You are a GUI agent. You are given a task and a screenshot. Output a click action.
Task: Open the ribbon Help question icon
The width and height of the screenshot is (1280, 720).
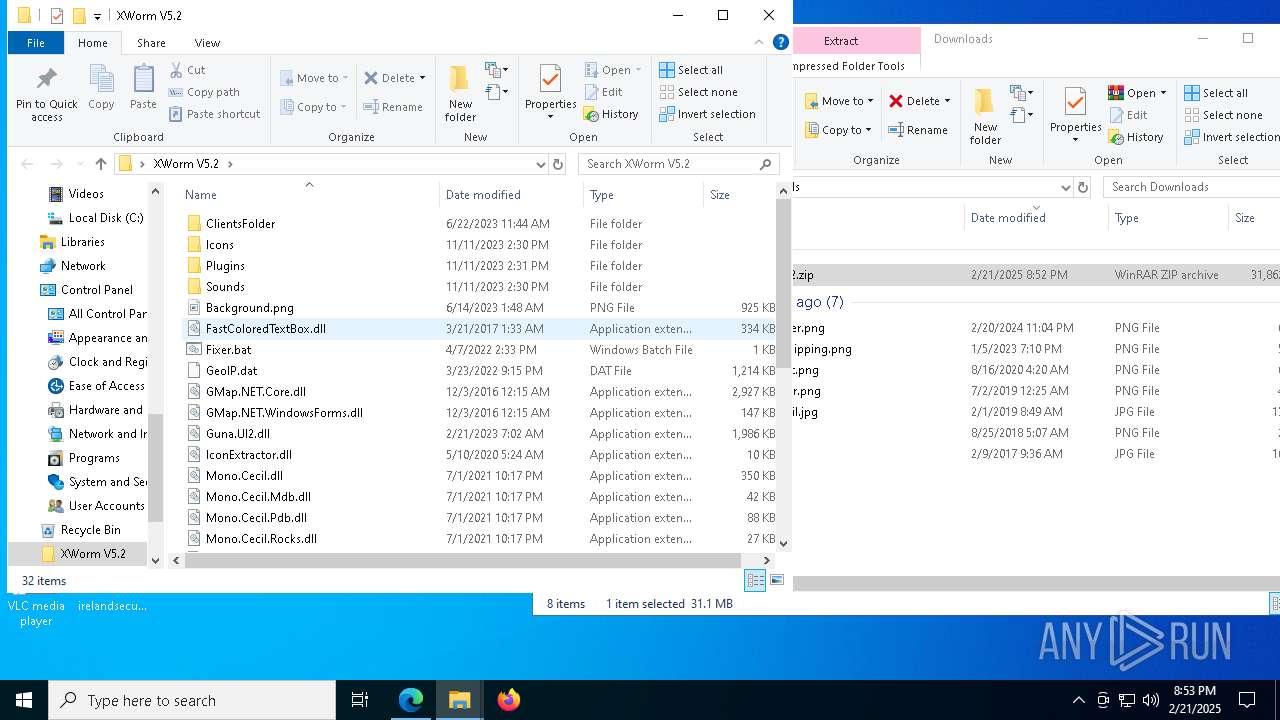(781, 42)
